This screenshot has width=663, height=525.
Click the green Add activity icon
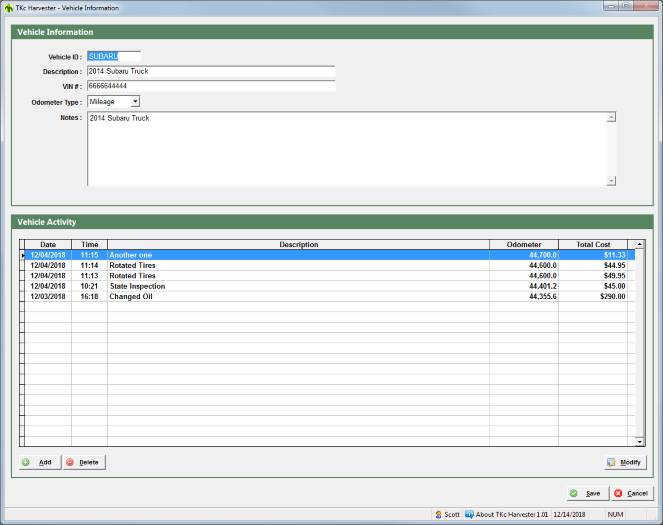point(26,462)
